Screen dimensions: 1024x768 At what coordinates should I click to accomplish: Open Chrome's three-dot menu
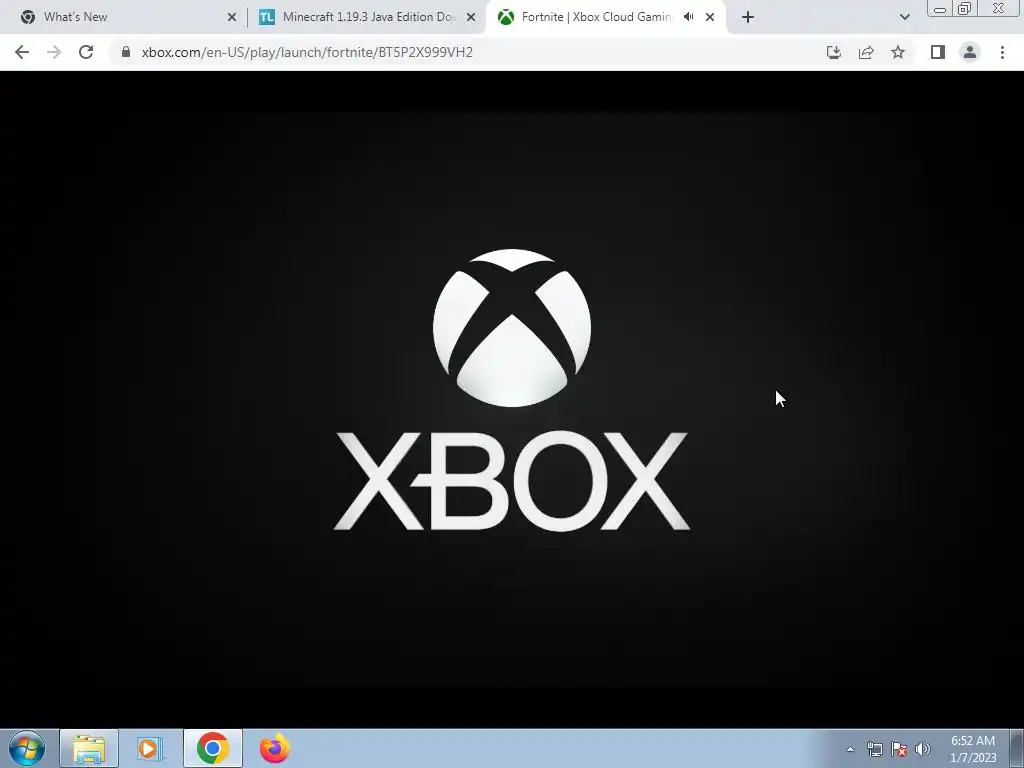click(1002, 52)
